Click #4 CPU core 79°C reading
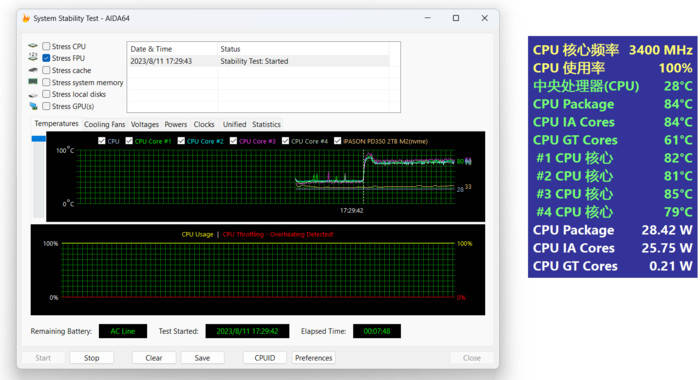The width and height of the screenshot is (700, 380). tap(678, 212)
